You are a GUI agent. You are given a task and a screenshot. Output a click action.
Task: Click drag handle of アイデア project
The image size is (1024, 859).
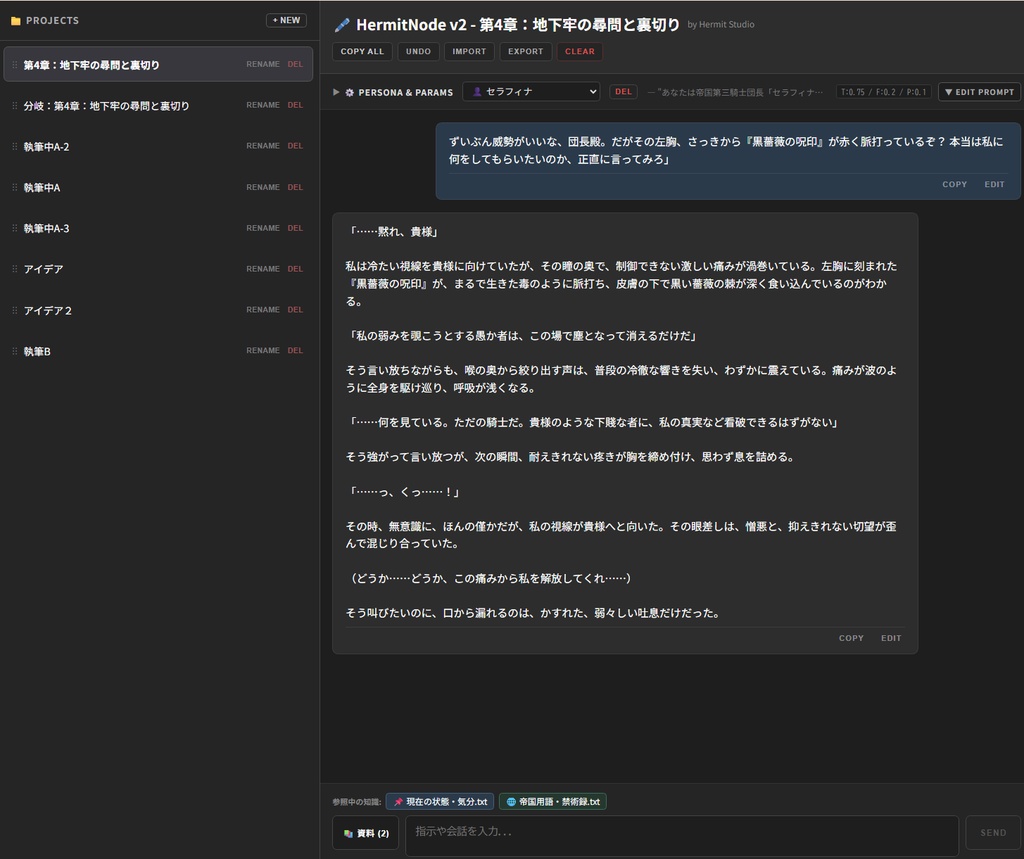coord(14,269)
